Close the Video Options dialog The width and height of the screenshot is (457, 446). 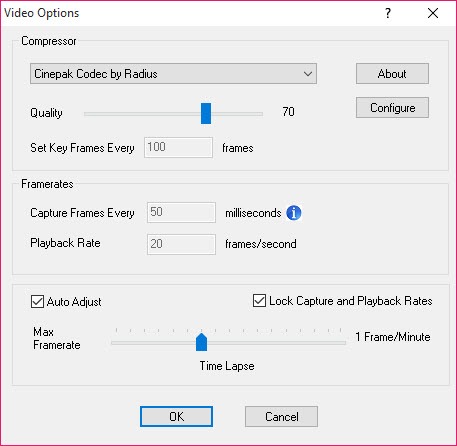[433, 13]
